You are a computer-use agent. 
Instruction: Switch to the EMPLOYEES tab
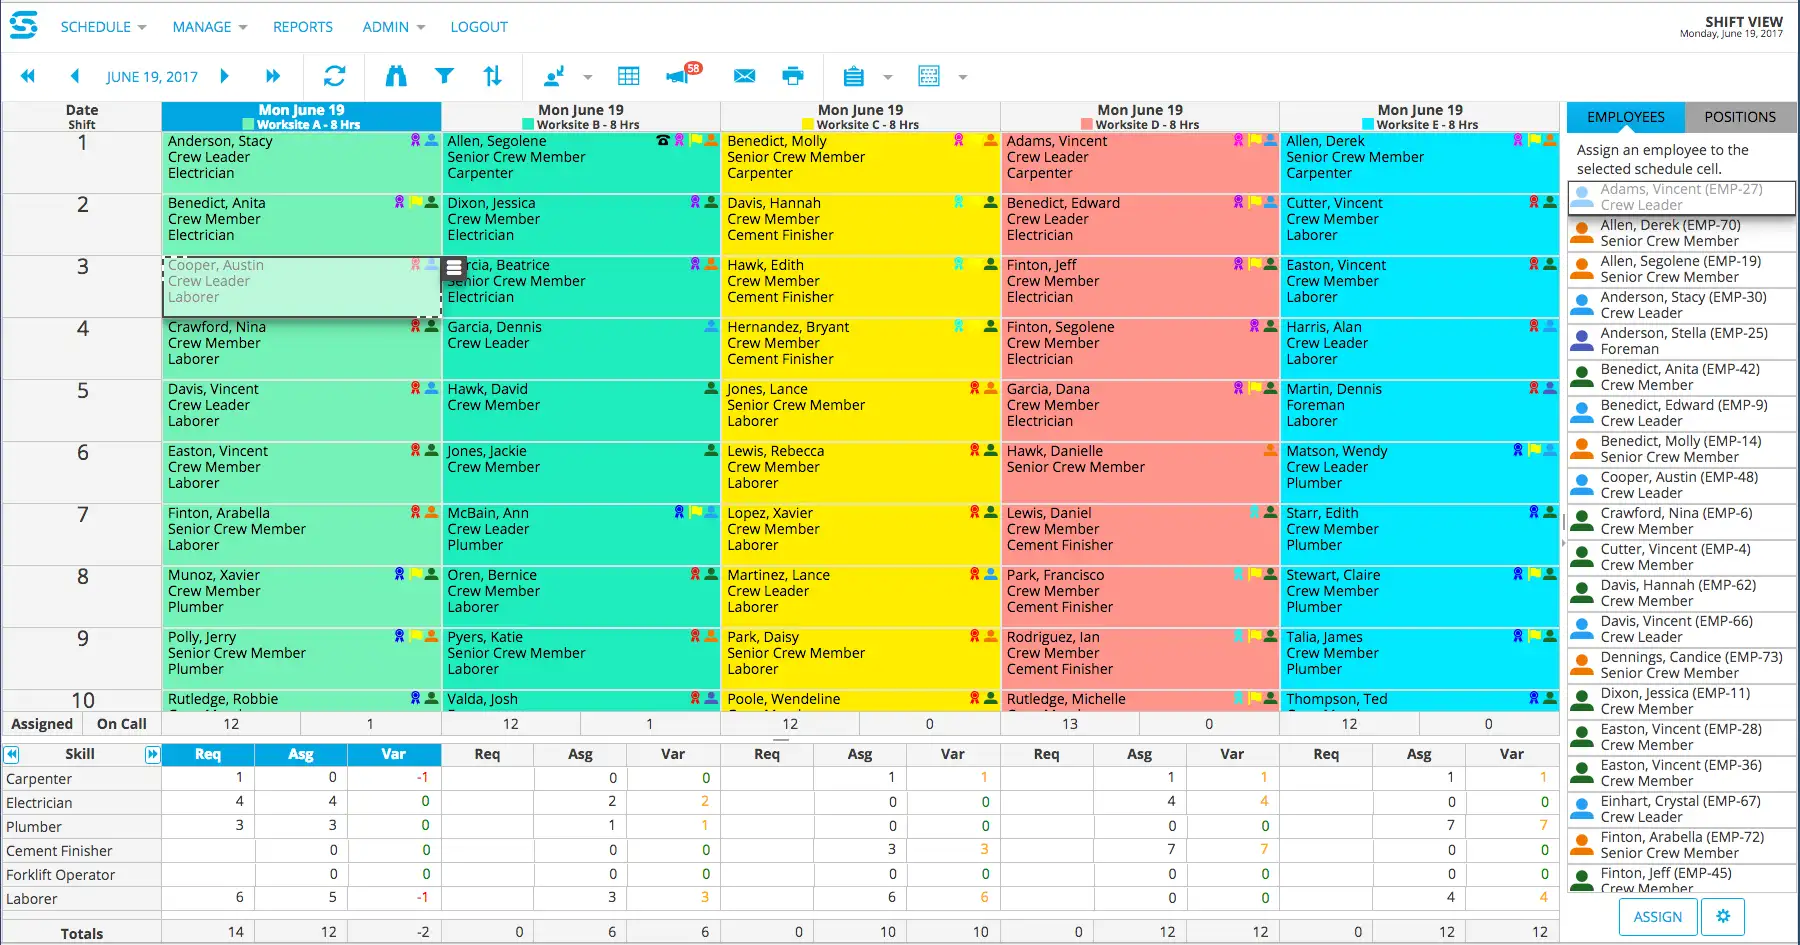click(x=1626, y=117)
